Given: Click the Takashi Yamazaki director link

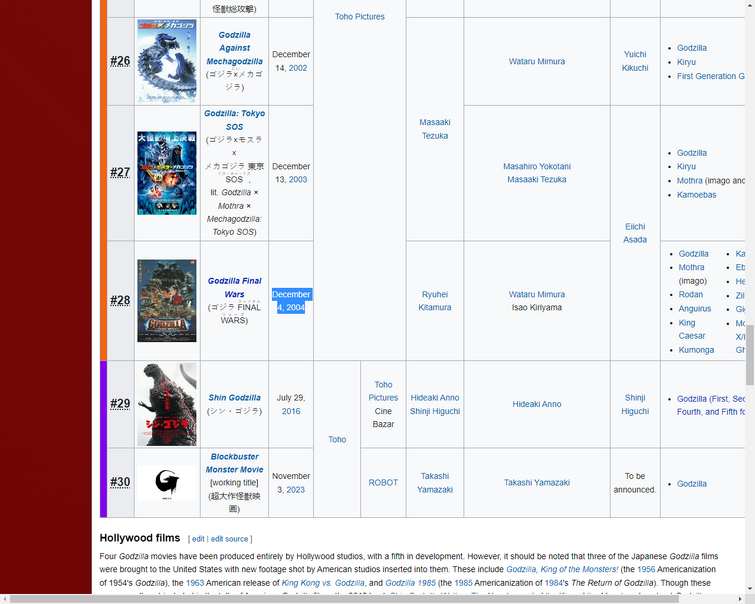Looking at the screenshot, I should [435, 483].
